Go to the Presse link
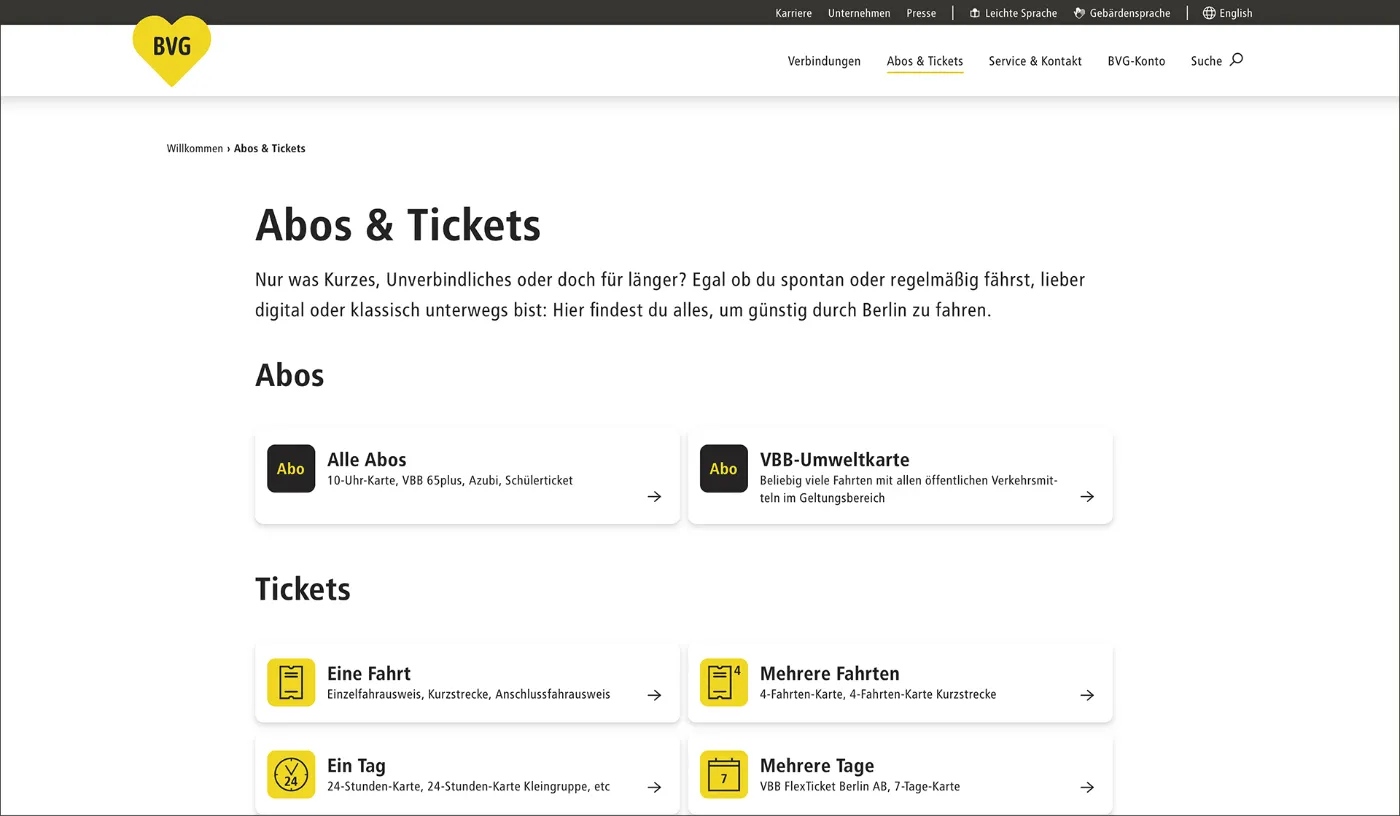 pyautogui.click(x=921, y=13)
